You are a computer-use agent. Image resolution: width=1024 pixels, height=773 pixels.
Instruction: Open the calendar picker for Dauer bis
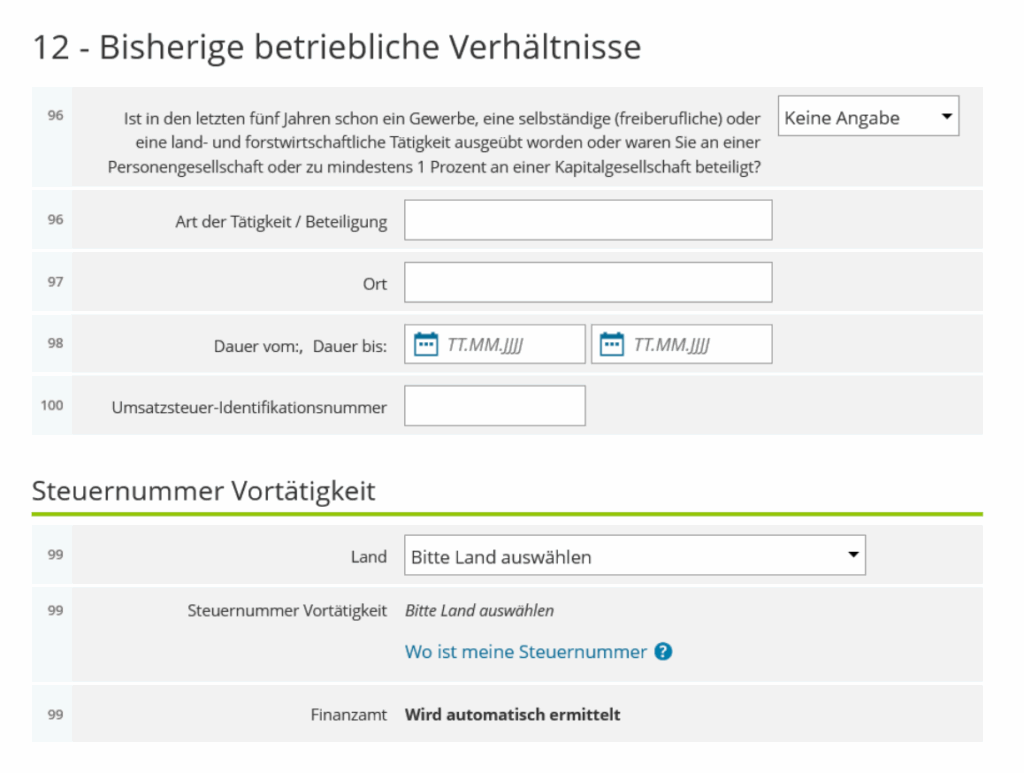(x=612, y=344)
